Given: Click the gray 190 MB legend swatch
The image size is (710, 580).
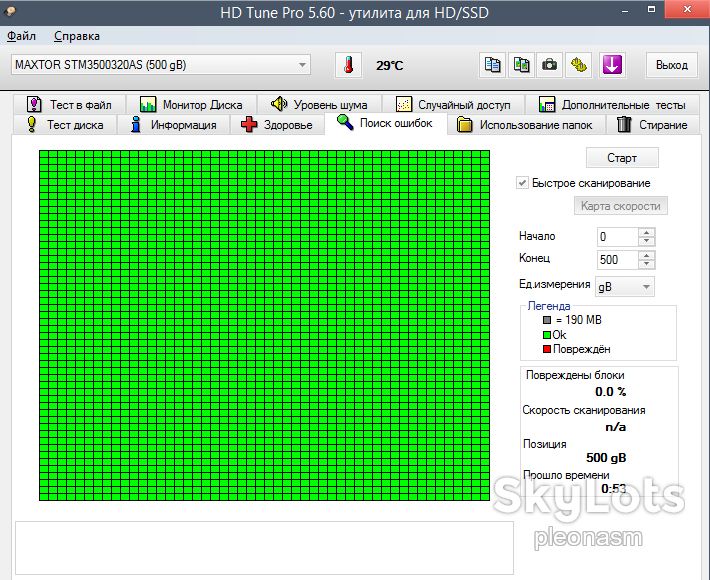Looking at the screenshot, I should coord(547,320).
